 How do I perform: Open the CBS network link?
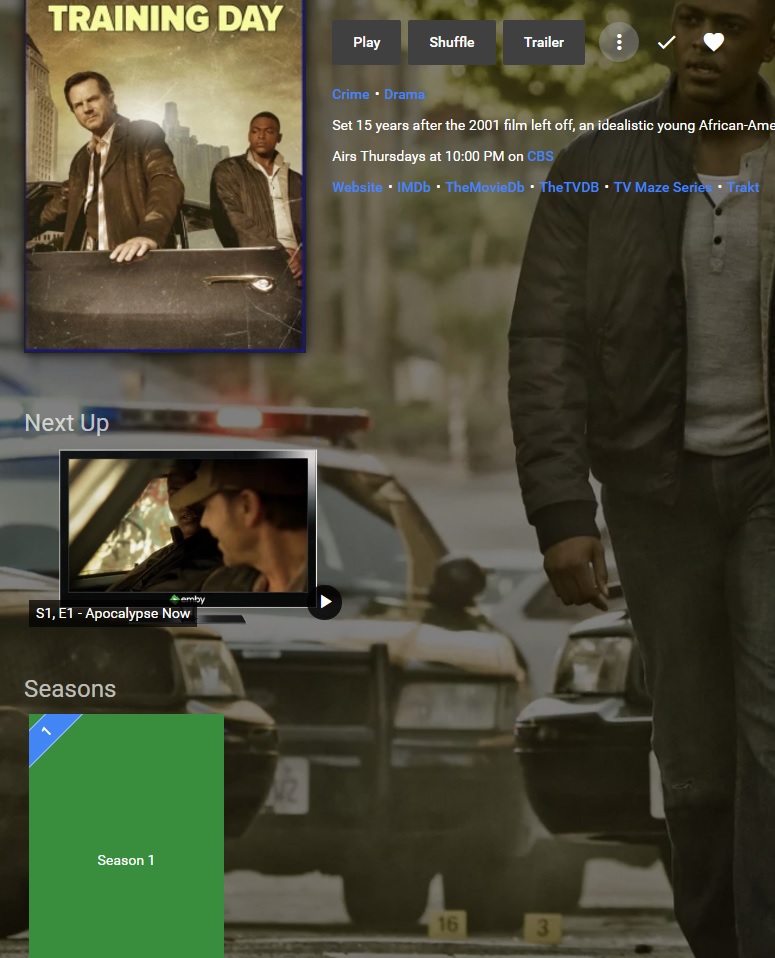point(540,156)
